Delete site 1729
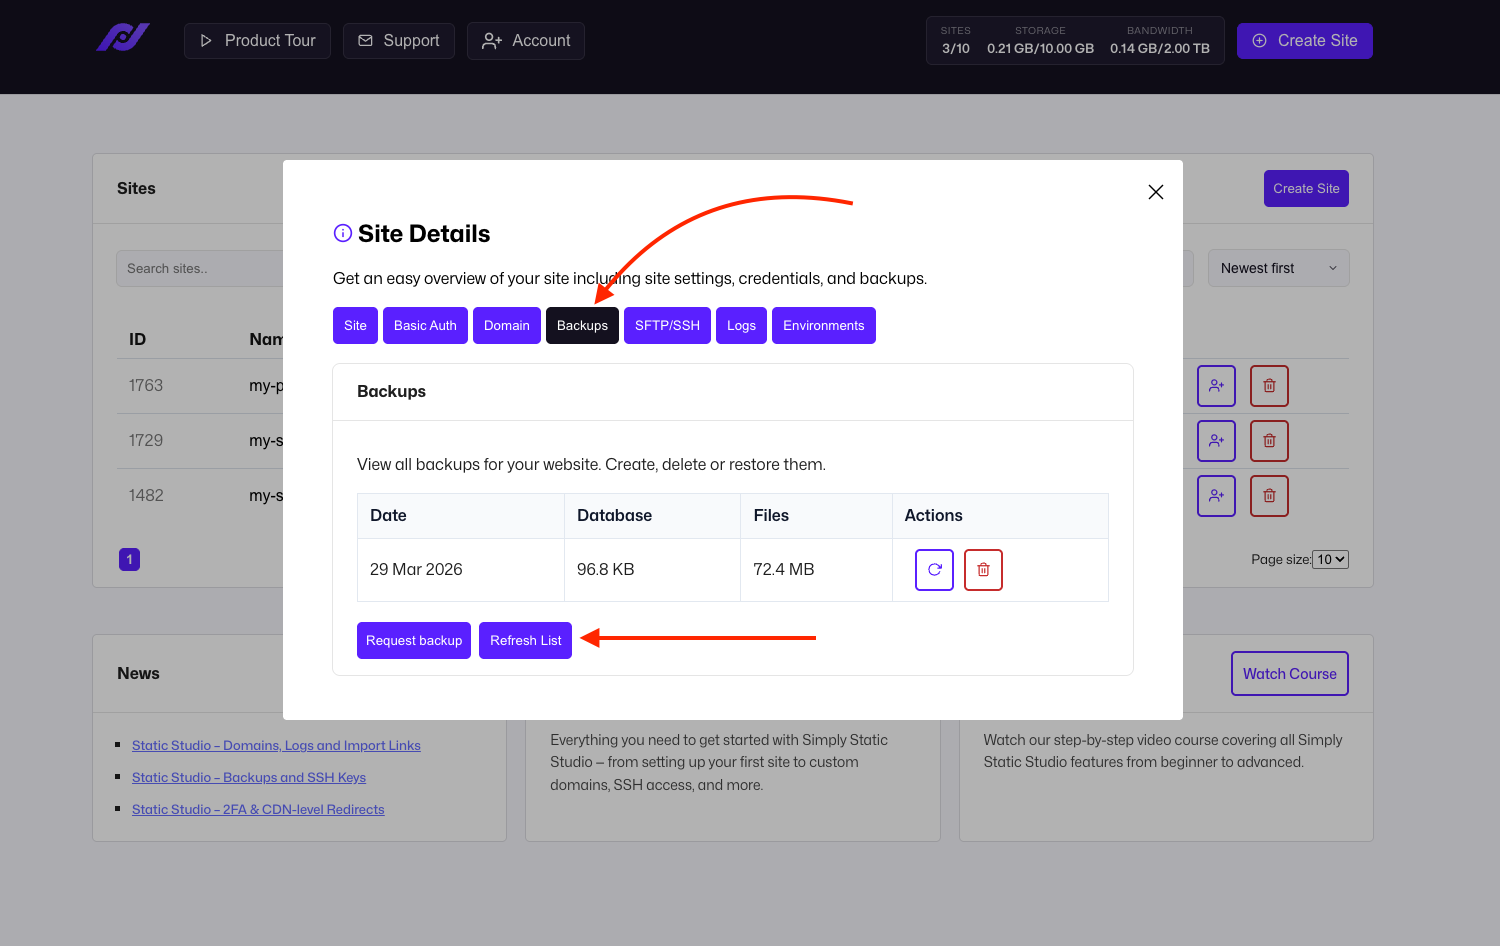Screen dimensions: 1500x946 tap(1269, 441)
